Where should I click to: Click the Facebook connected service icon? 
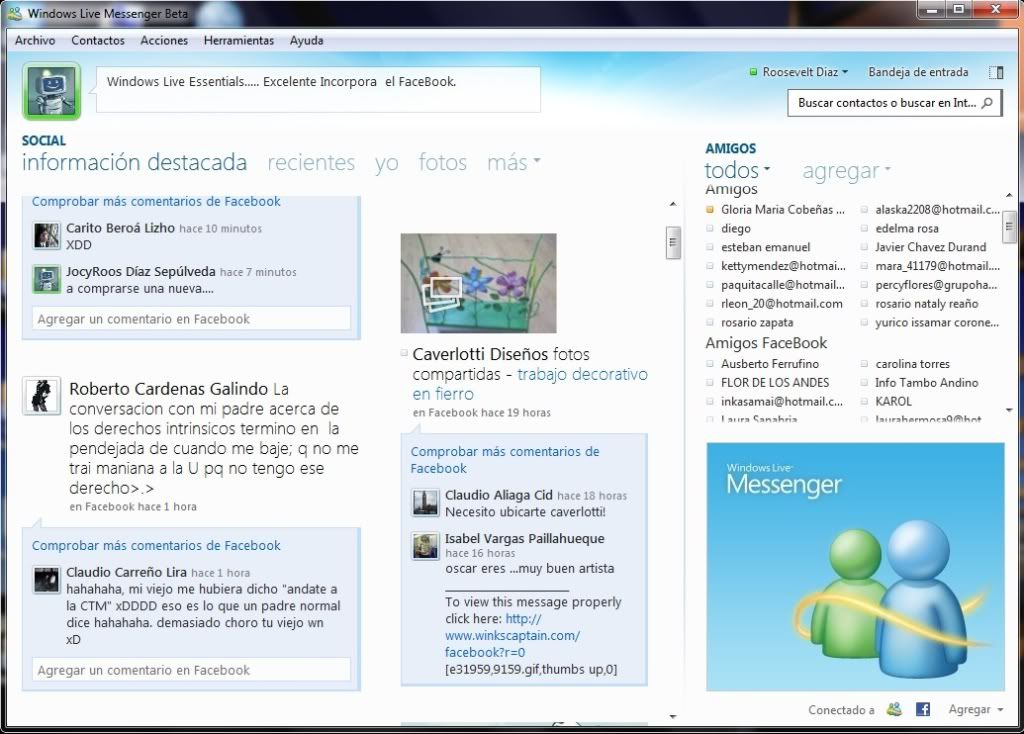923,709
